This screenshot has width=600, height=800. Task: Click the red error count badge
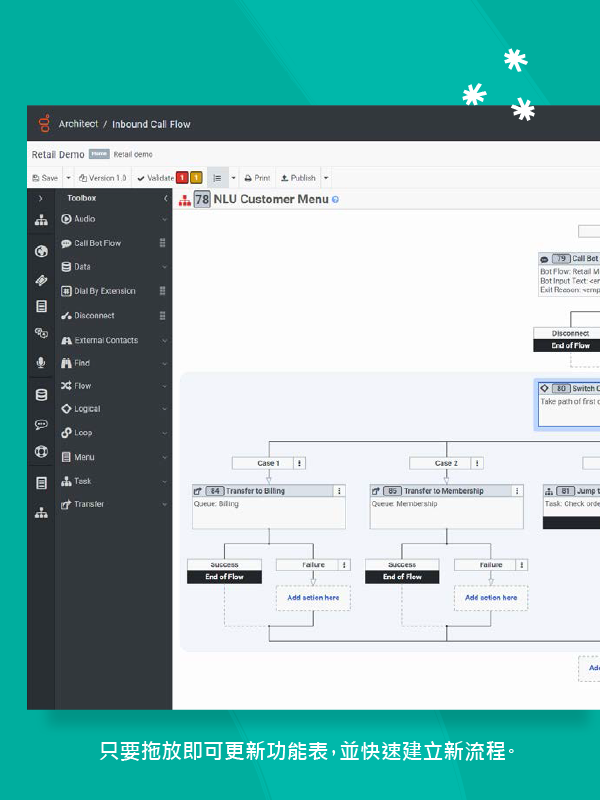tap(182, 178)
